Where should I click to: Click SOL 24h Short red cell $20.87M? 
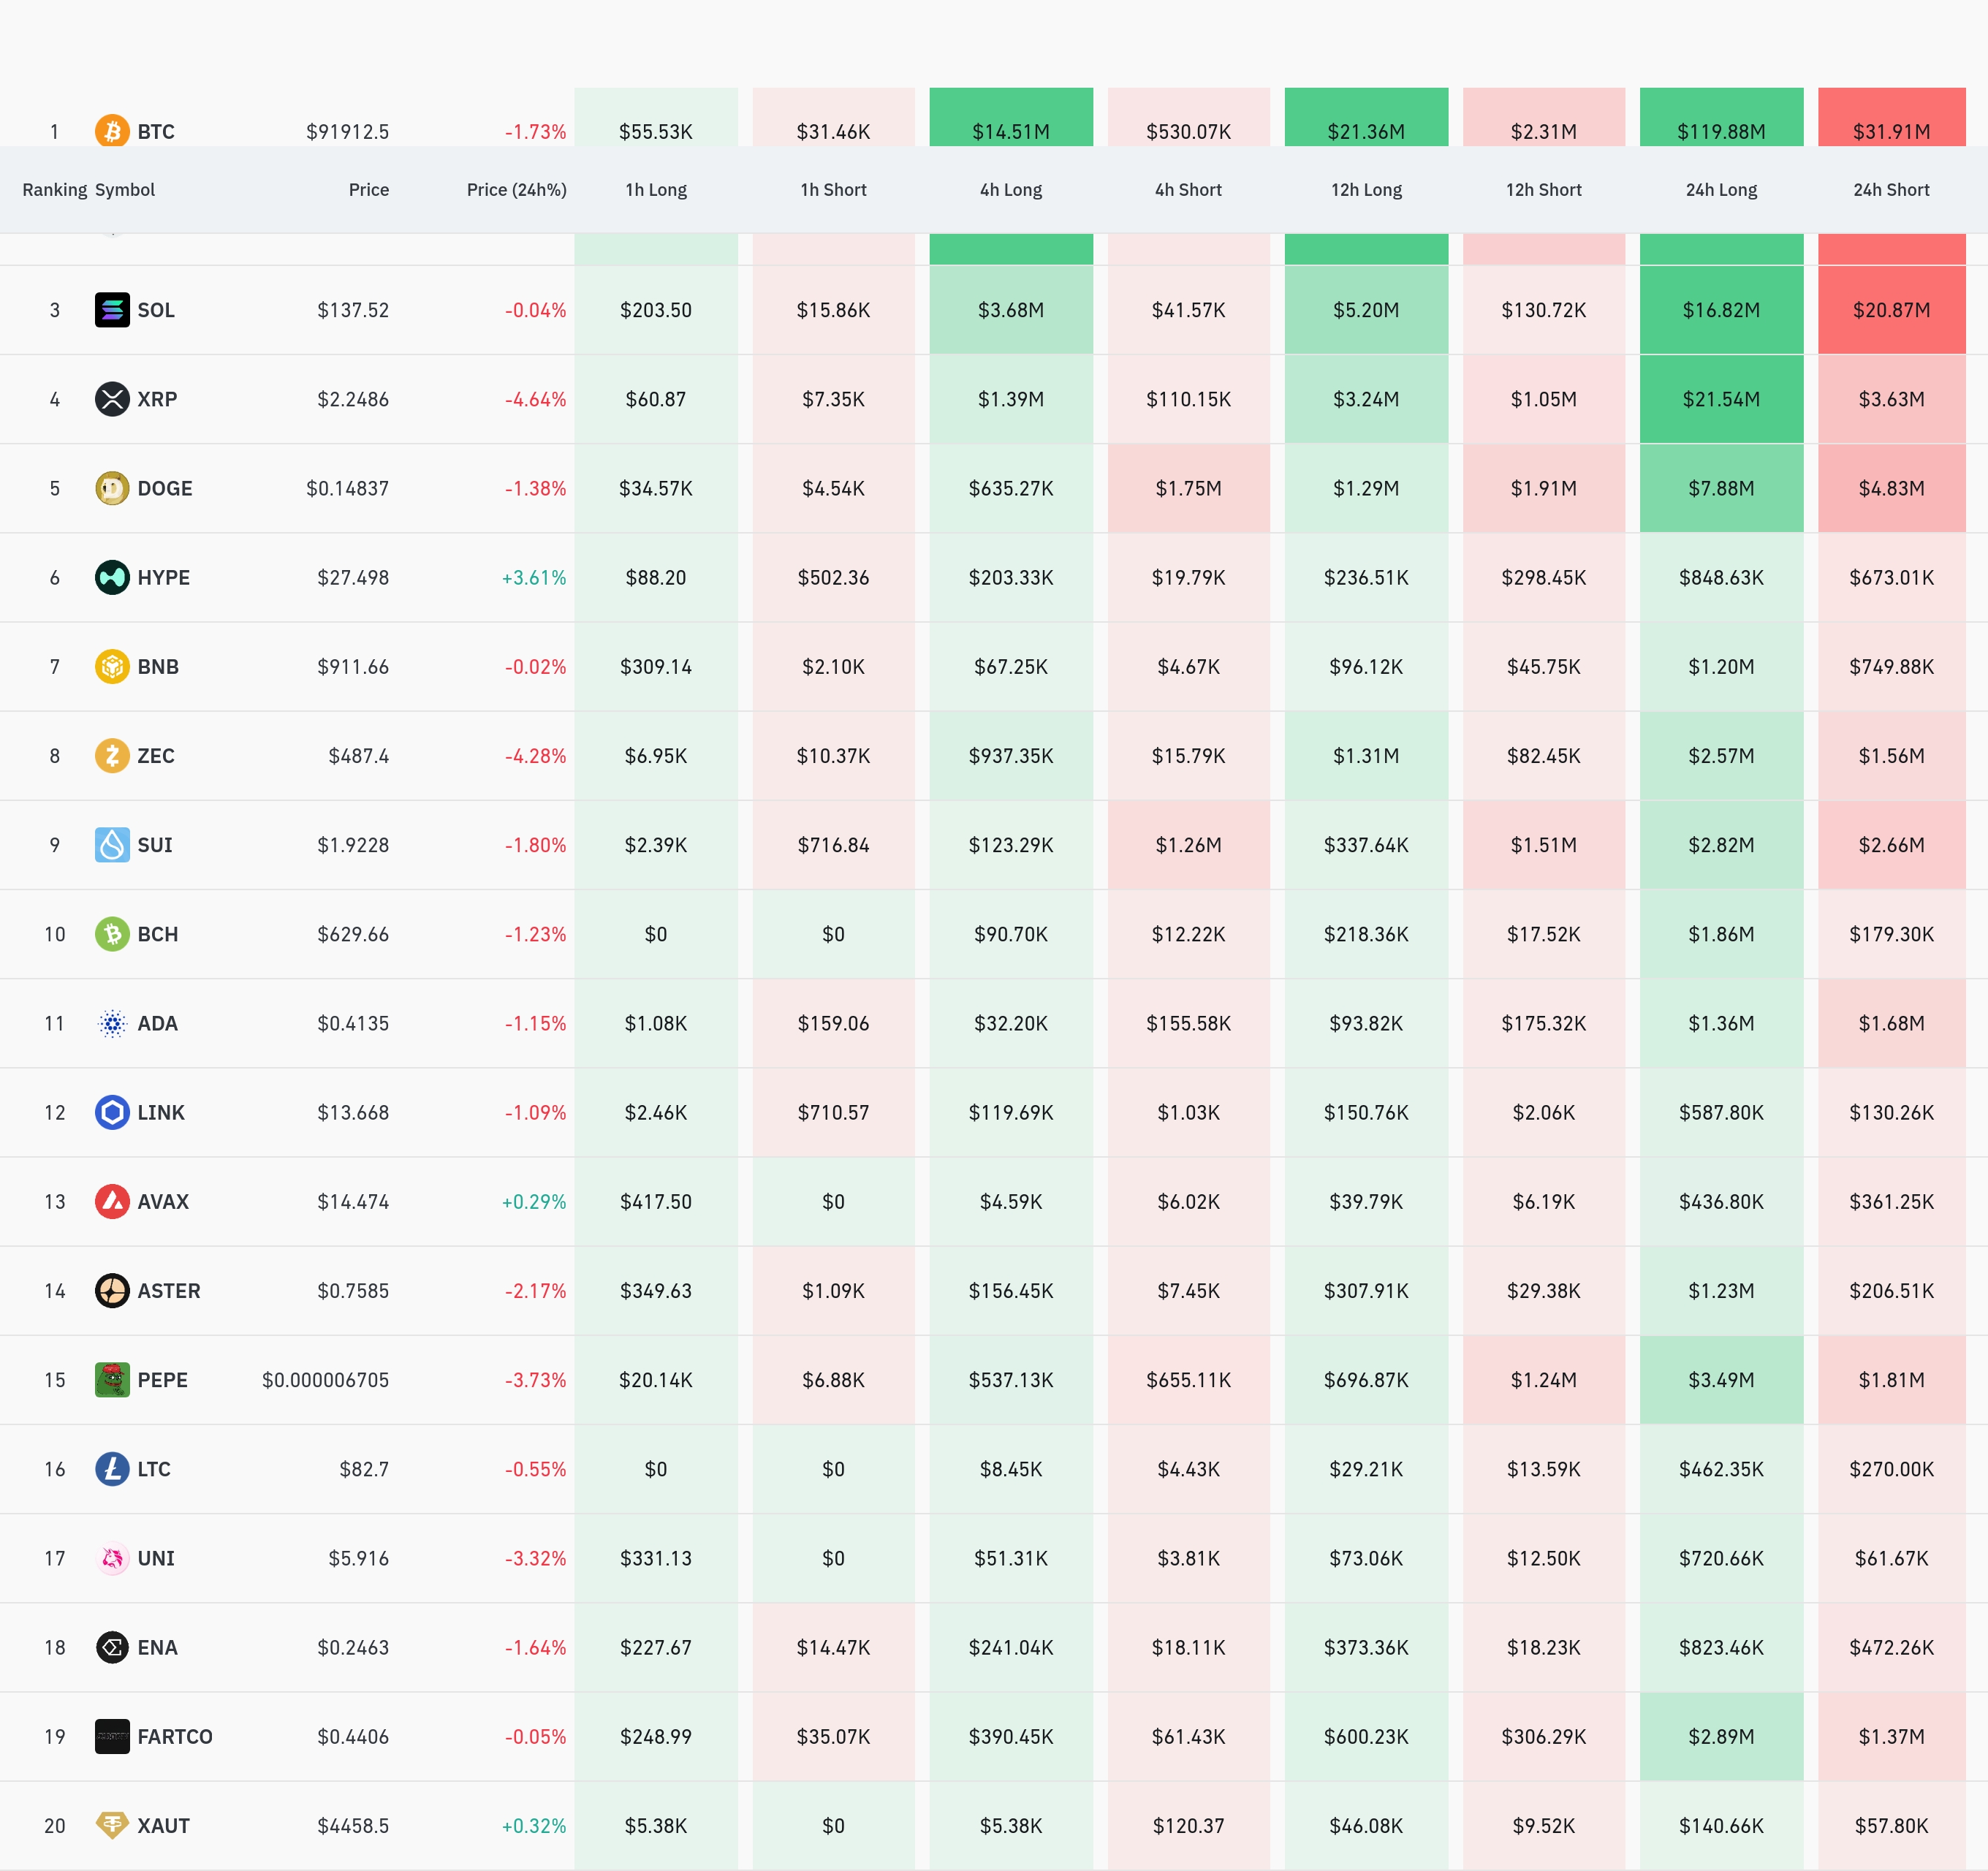[x=1891, y=310]
